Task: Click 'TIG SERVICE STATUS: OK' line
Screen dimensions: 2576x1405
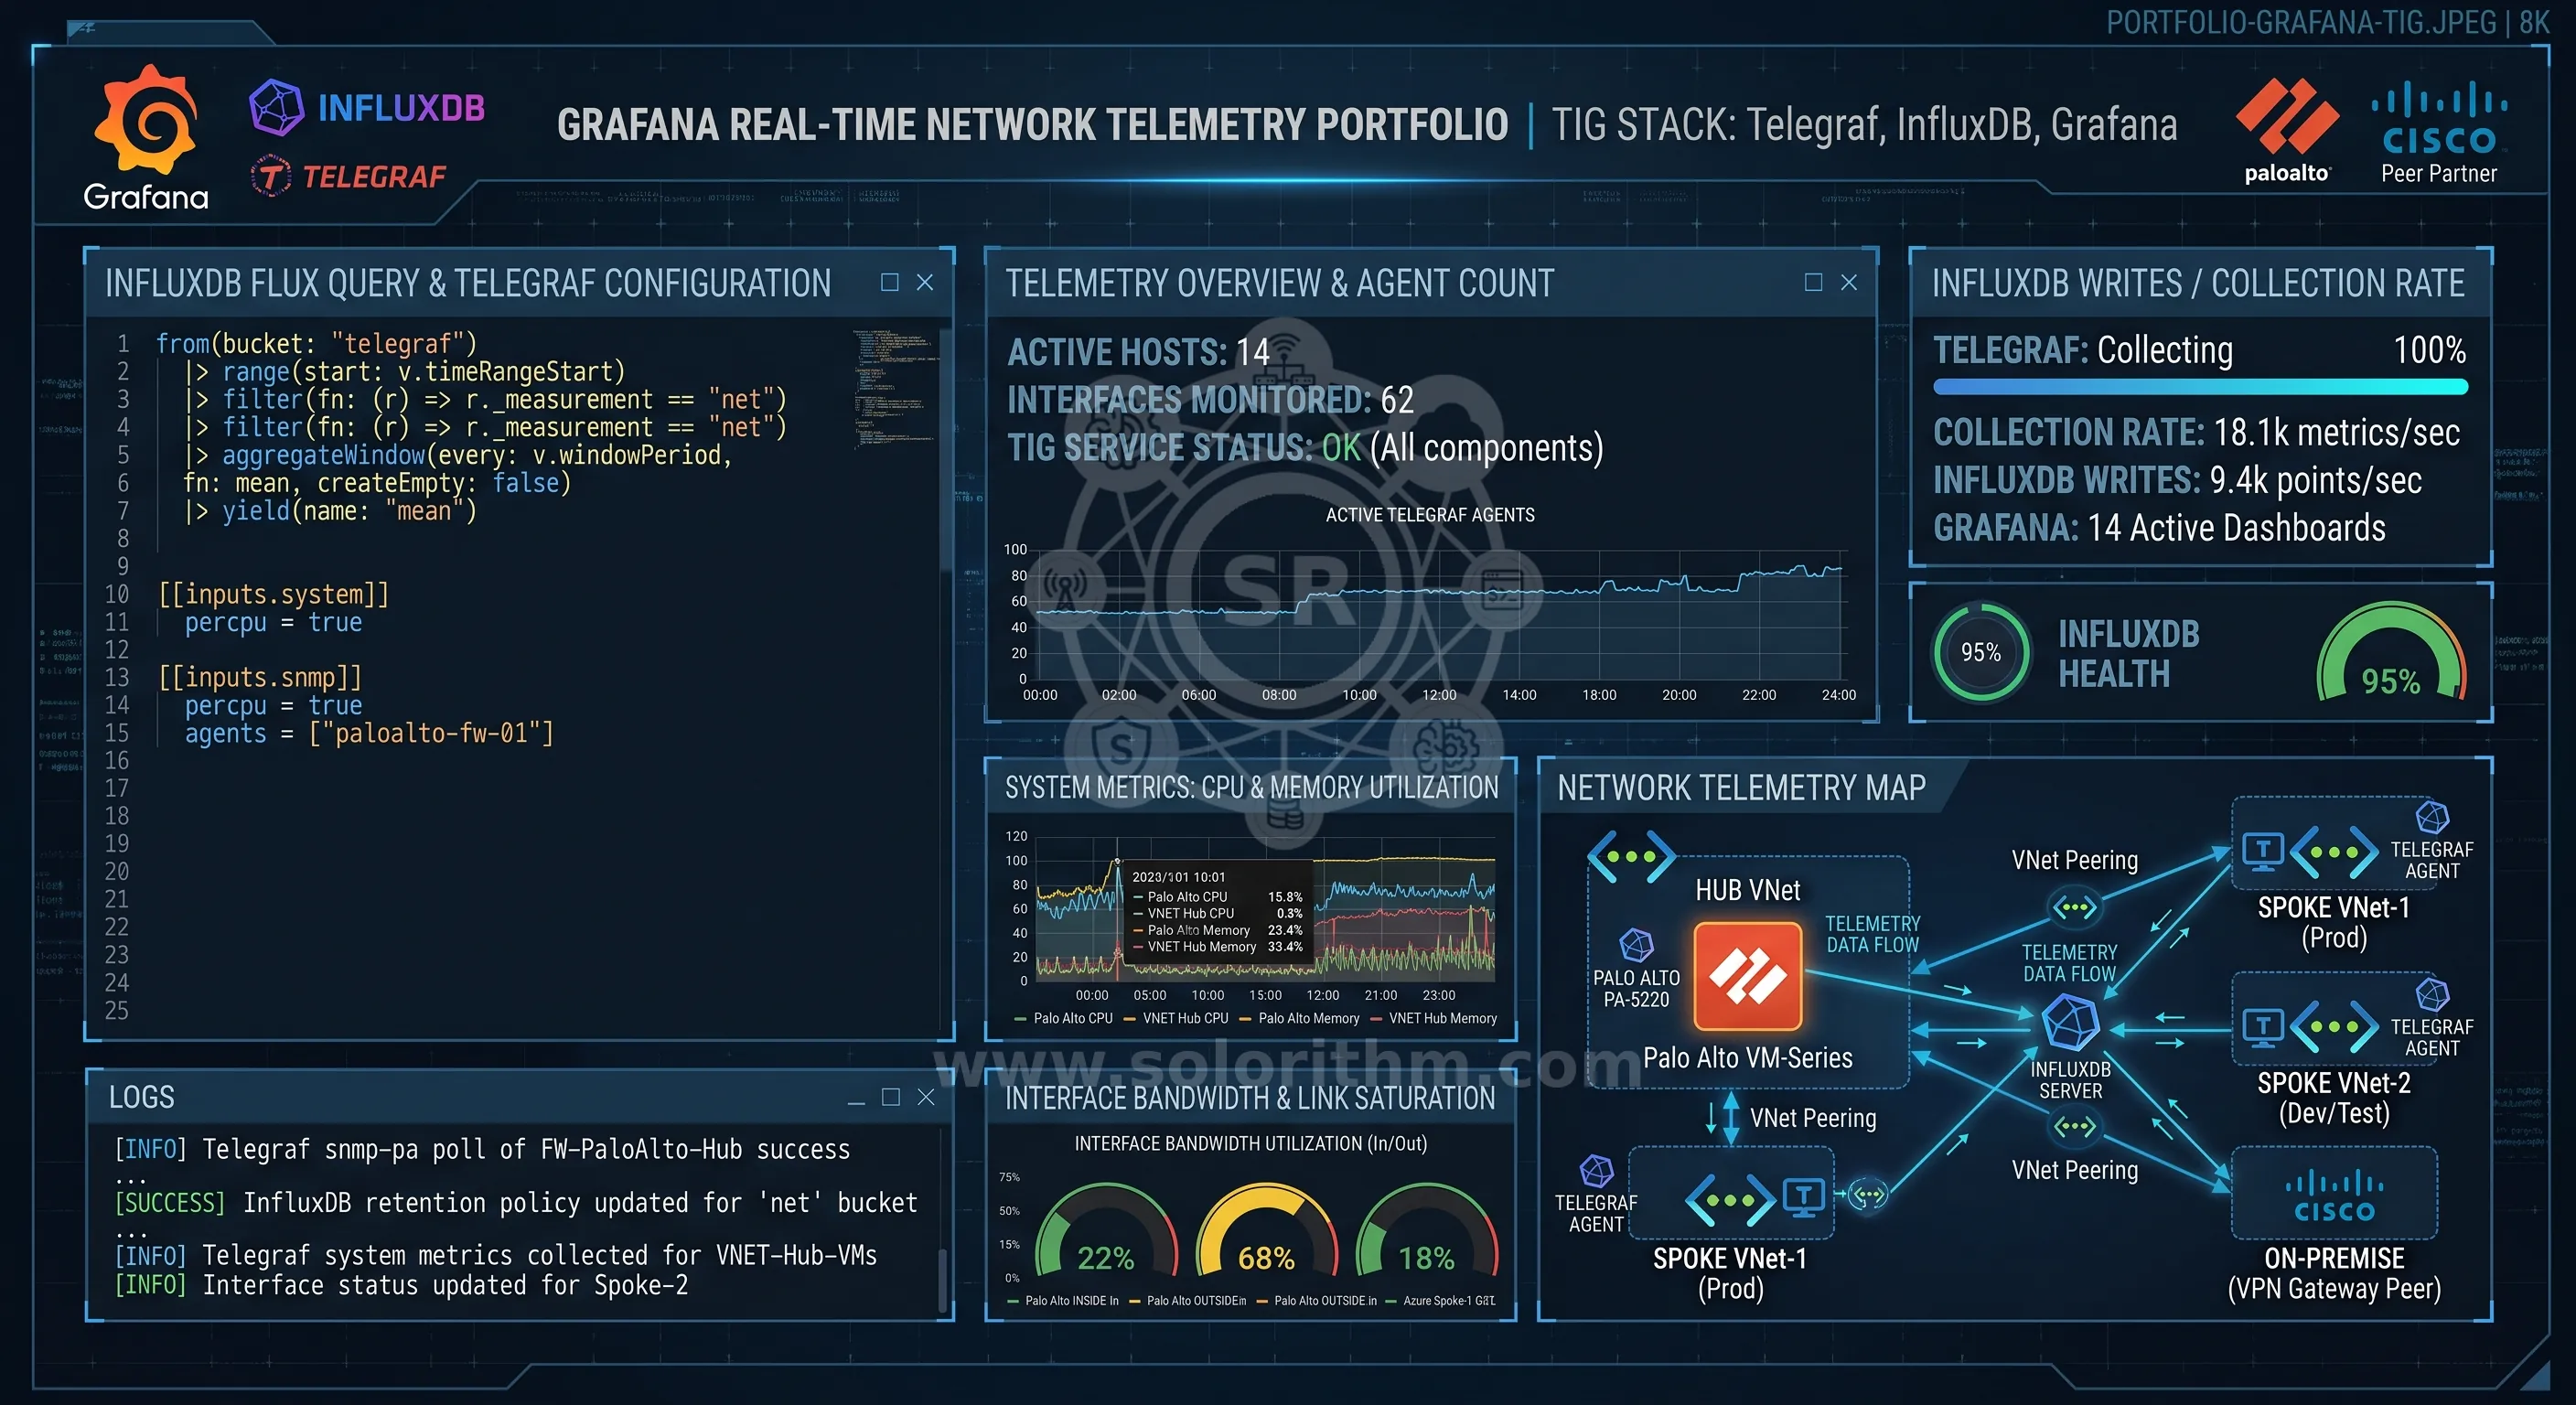Action: 1305,447
